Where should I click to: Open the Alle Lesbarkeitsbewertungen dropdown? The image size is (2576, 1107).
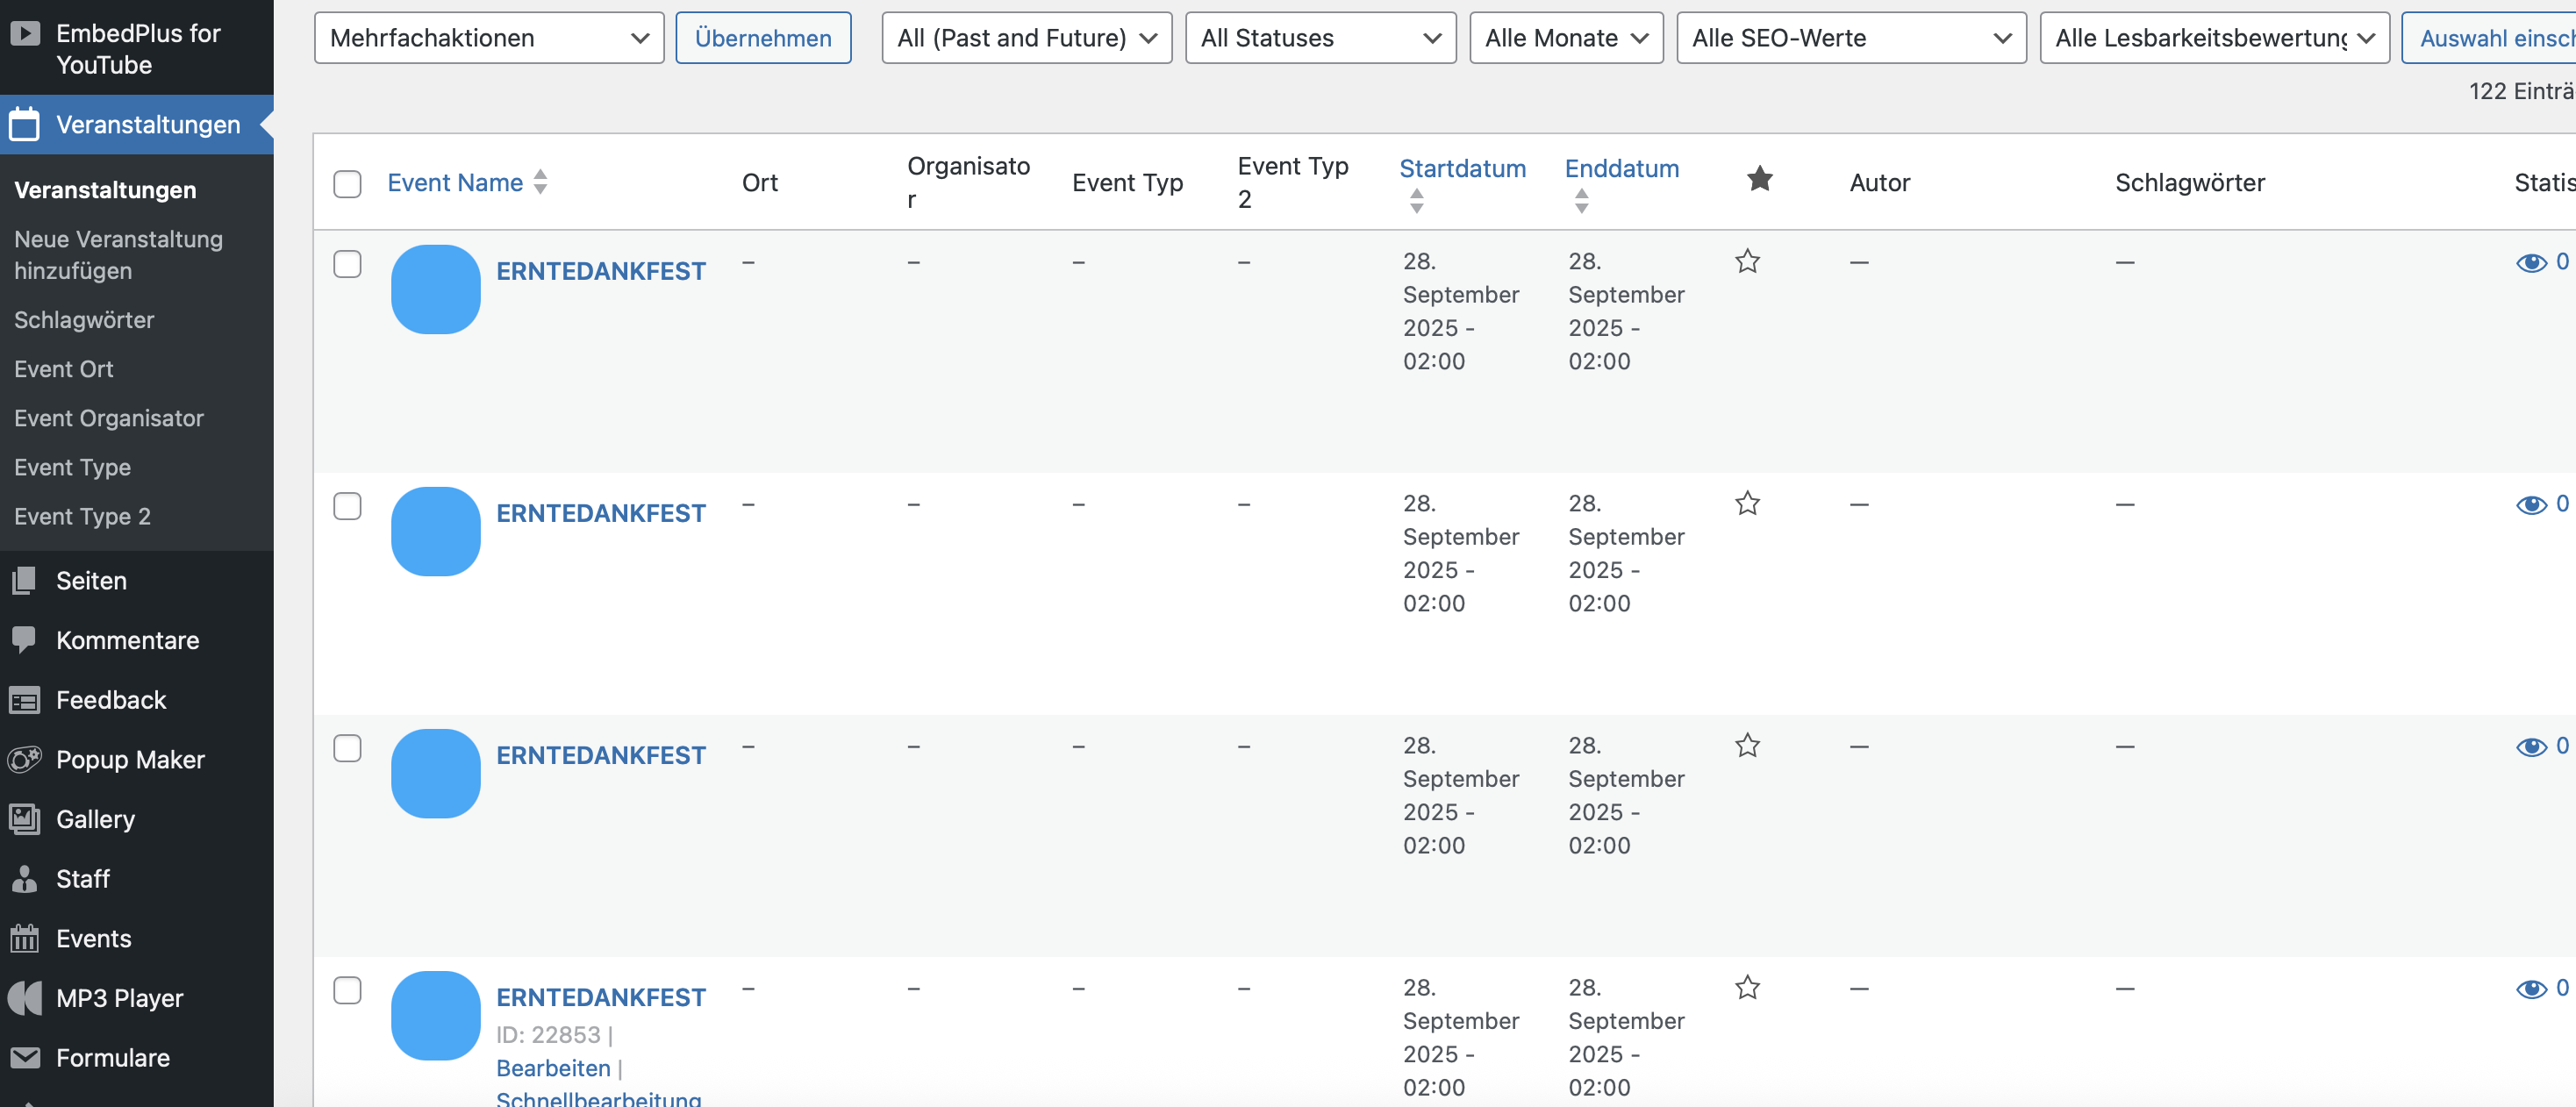point(2214,38)
